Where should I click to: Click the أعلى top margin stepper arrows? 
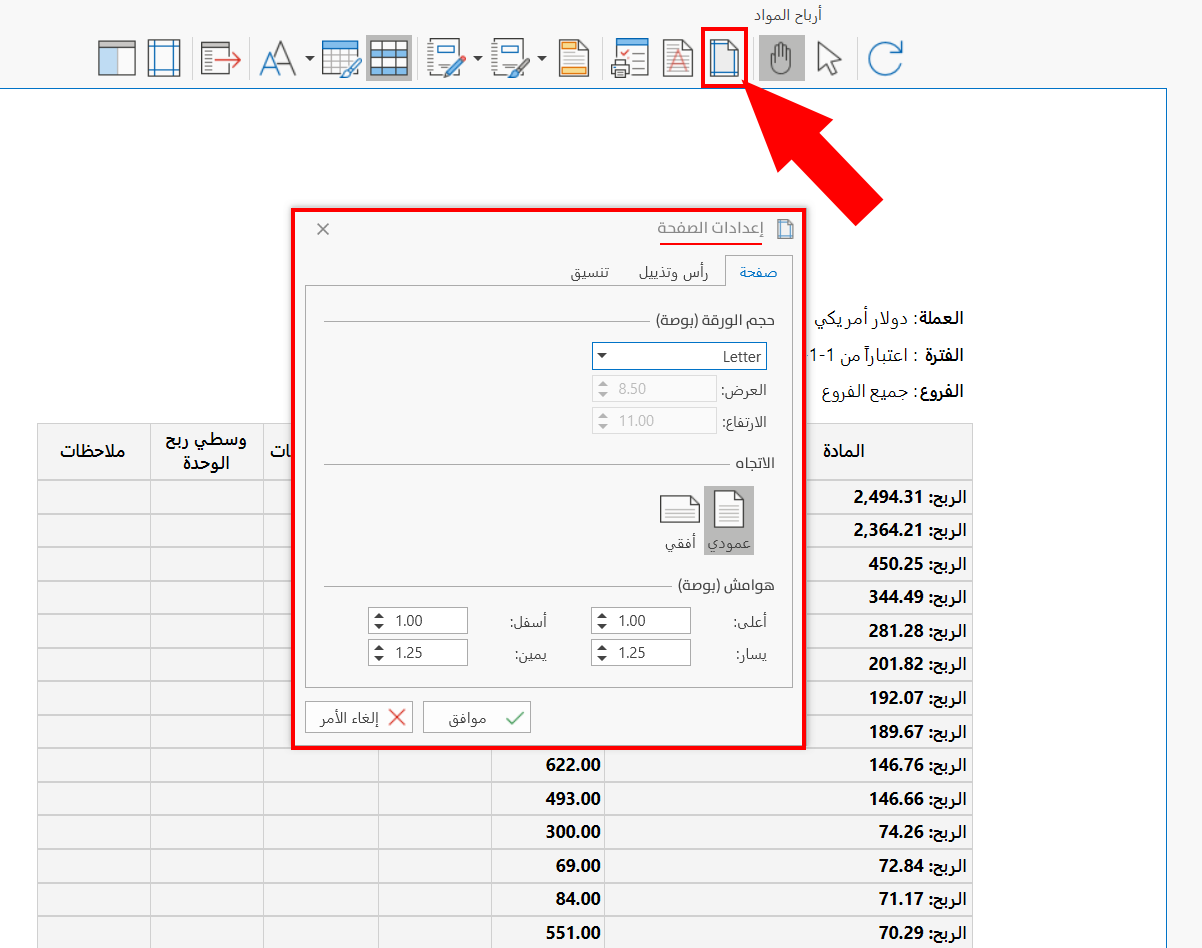(x=602, y=621)
